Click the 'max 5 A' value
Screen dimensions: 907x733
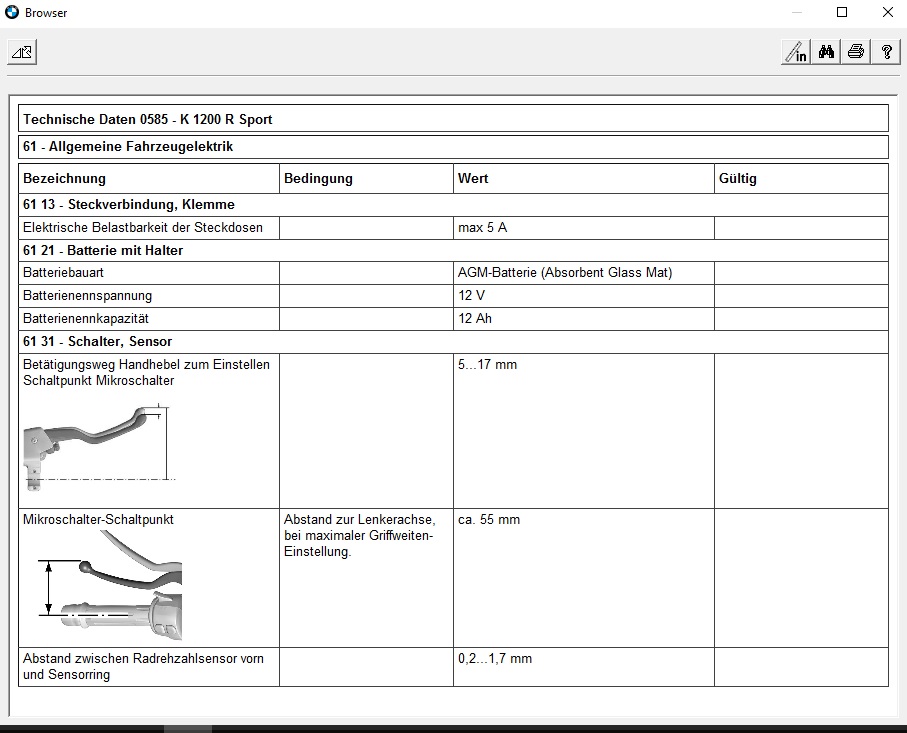(x=482, y=227)
